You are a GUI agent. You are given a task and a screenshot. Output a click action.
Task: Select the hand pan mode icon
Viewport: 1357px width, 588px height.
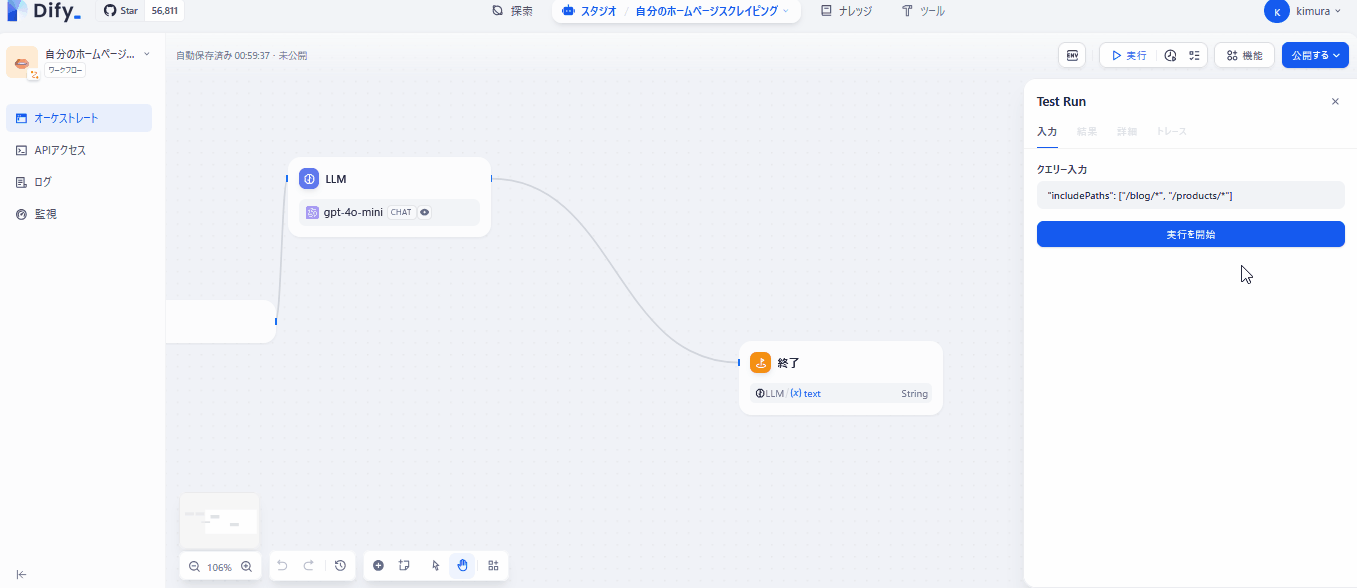point(462,565)
